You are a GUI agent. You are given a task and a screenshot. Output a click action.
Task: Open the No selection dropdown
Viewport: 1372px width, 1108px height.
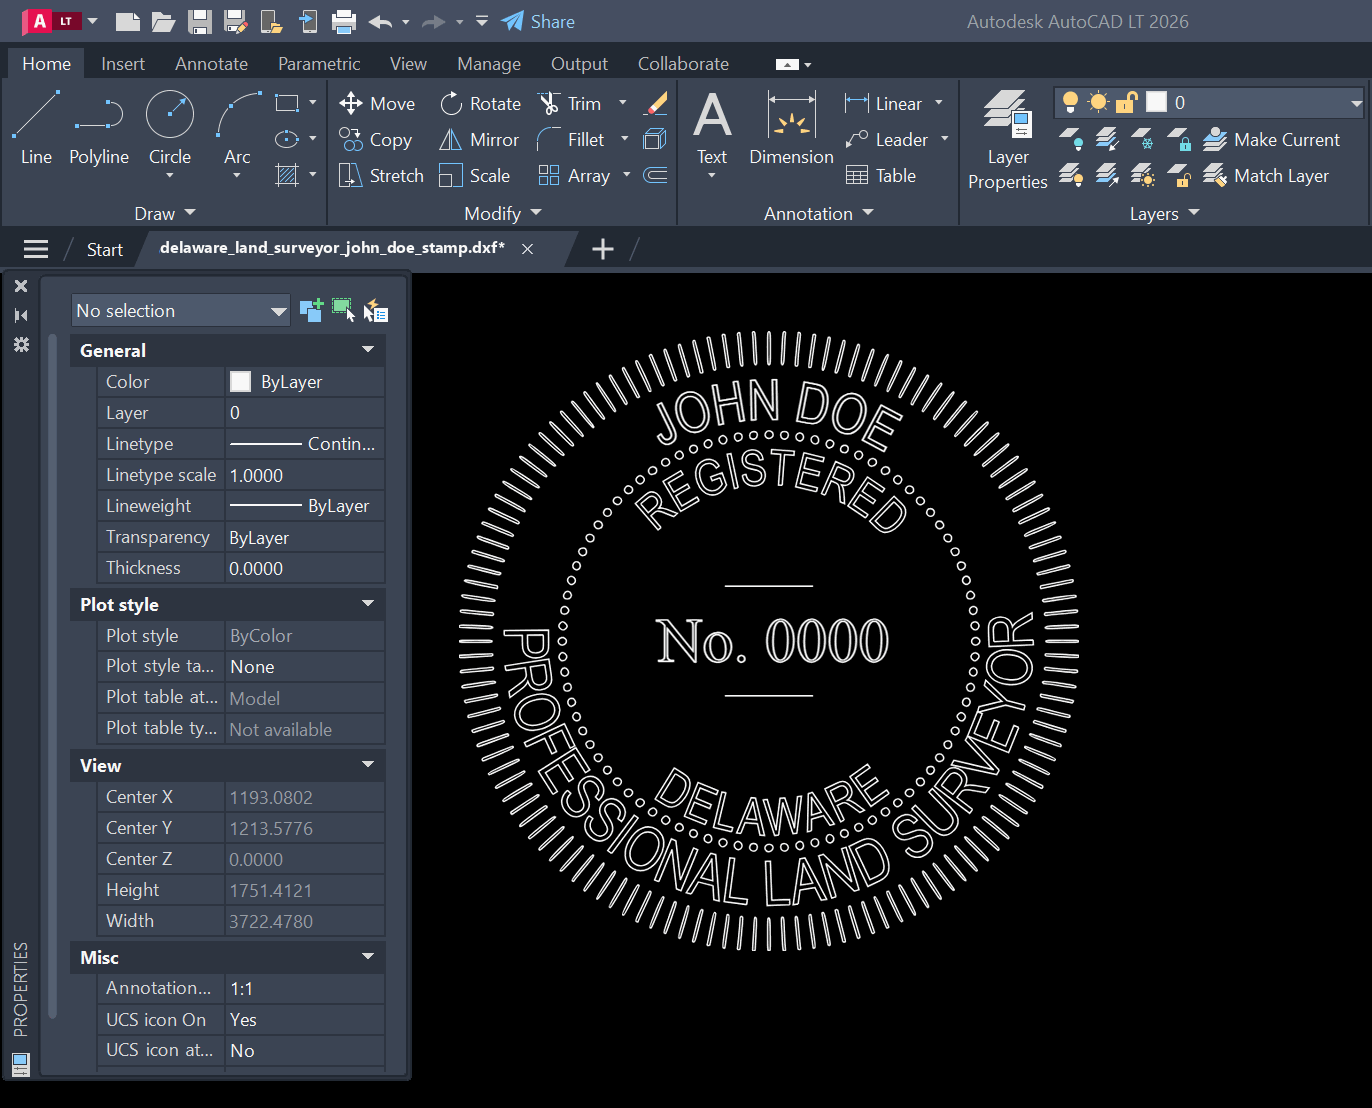(180, 310)
